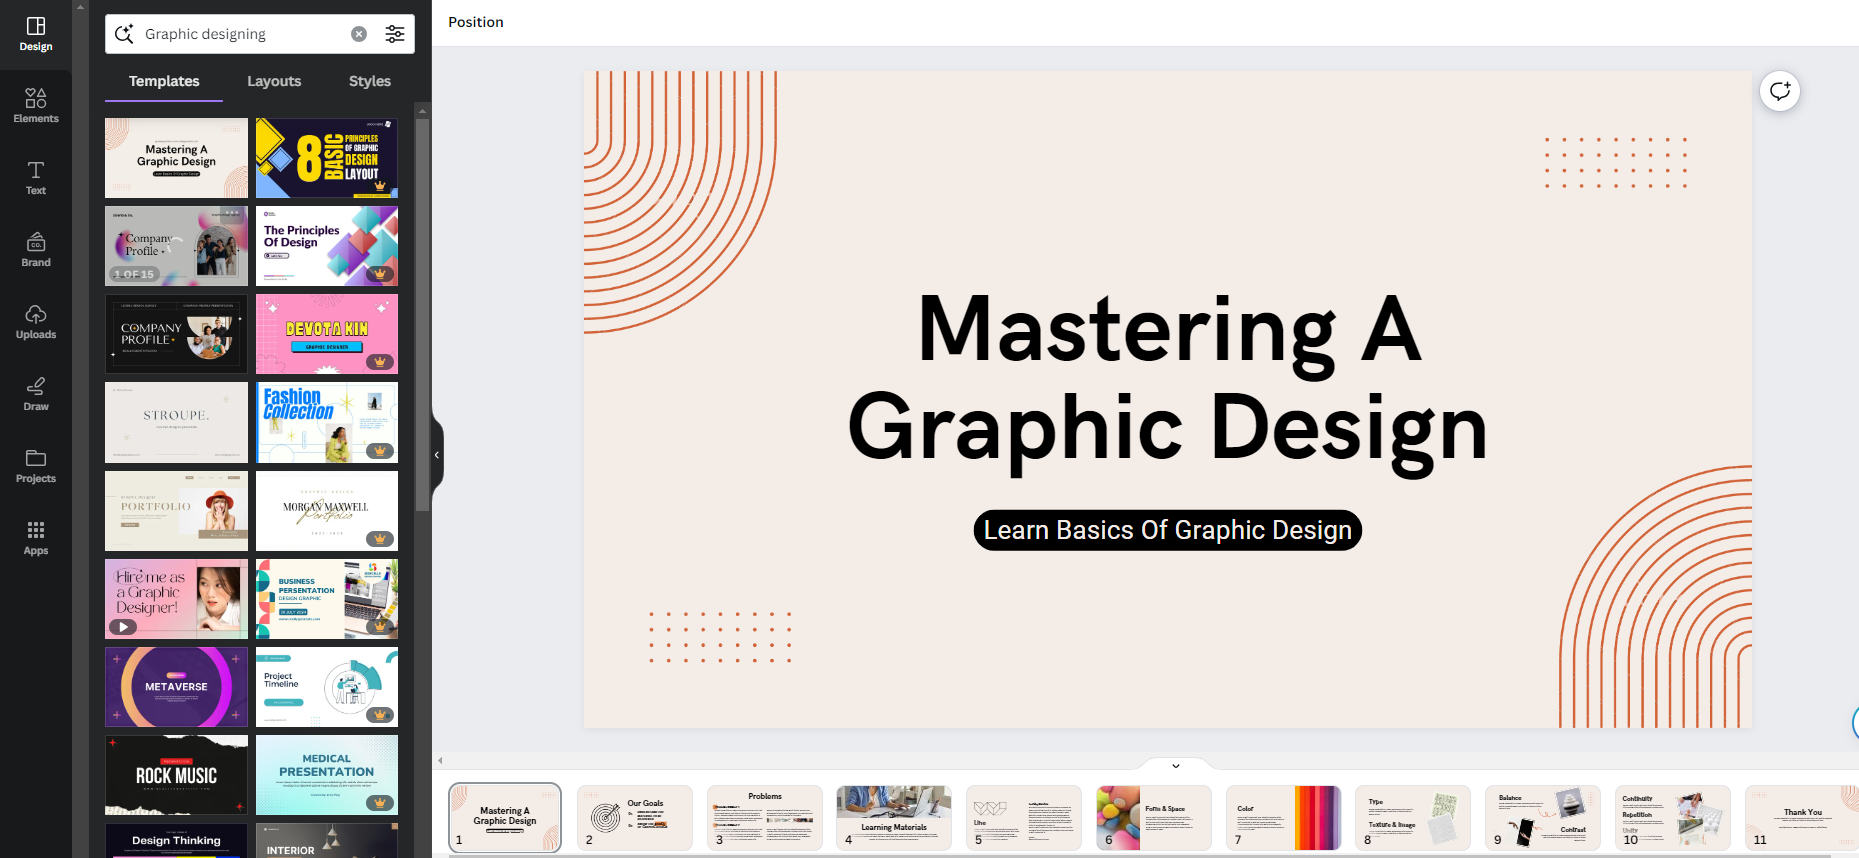Choose the Metaverse purple template
Viewport: 1859px width, 858px height.
tap(176, 687)
